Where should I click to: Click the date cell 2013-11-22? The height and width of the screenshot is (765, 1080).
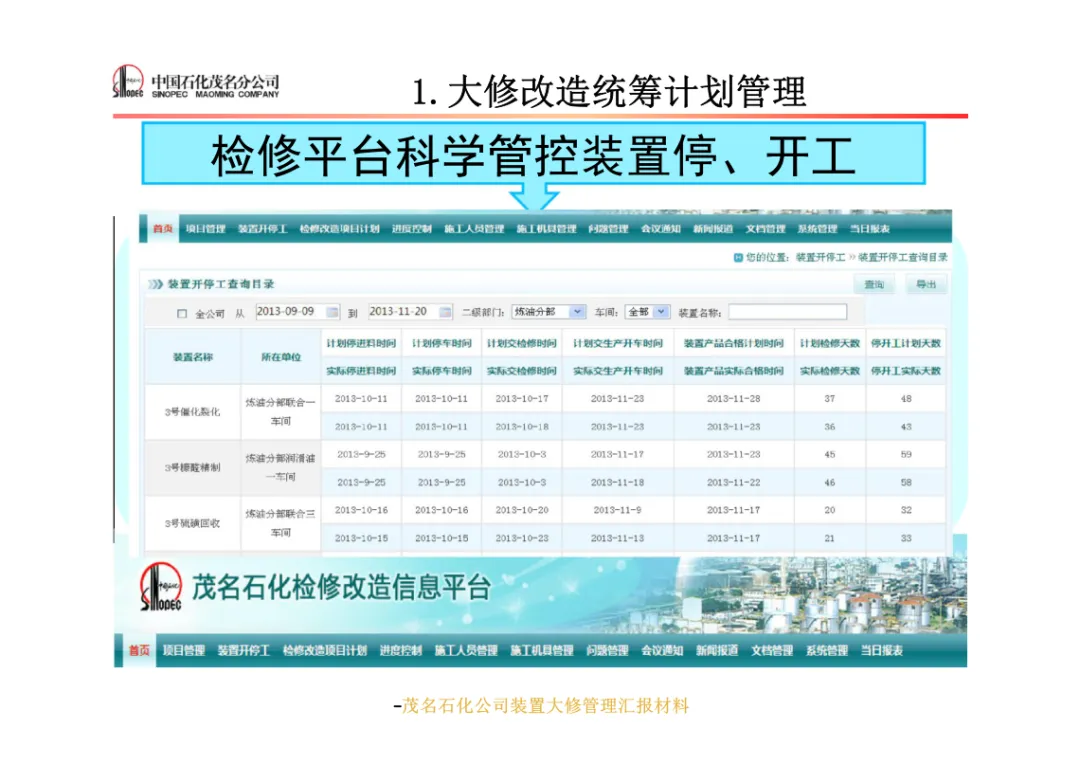(x=734, y=483)
